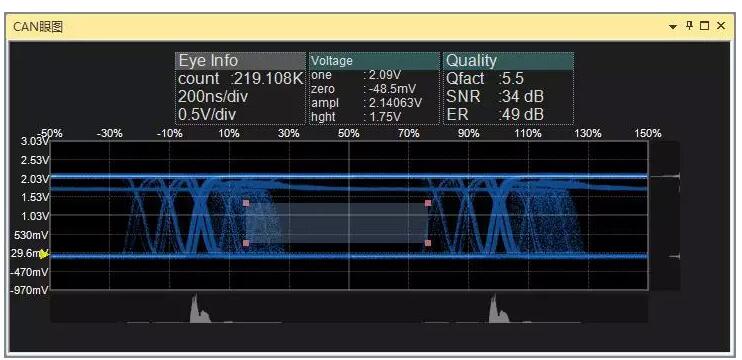
Task: Click the top-left pink eye mask handle
Action: (x=246, y=203)
